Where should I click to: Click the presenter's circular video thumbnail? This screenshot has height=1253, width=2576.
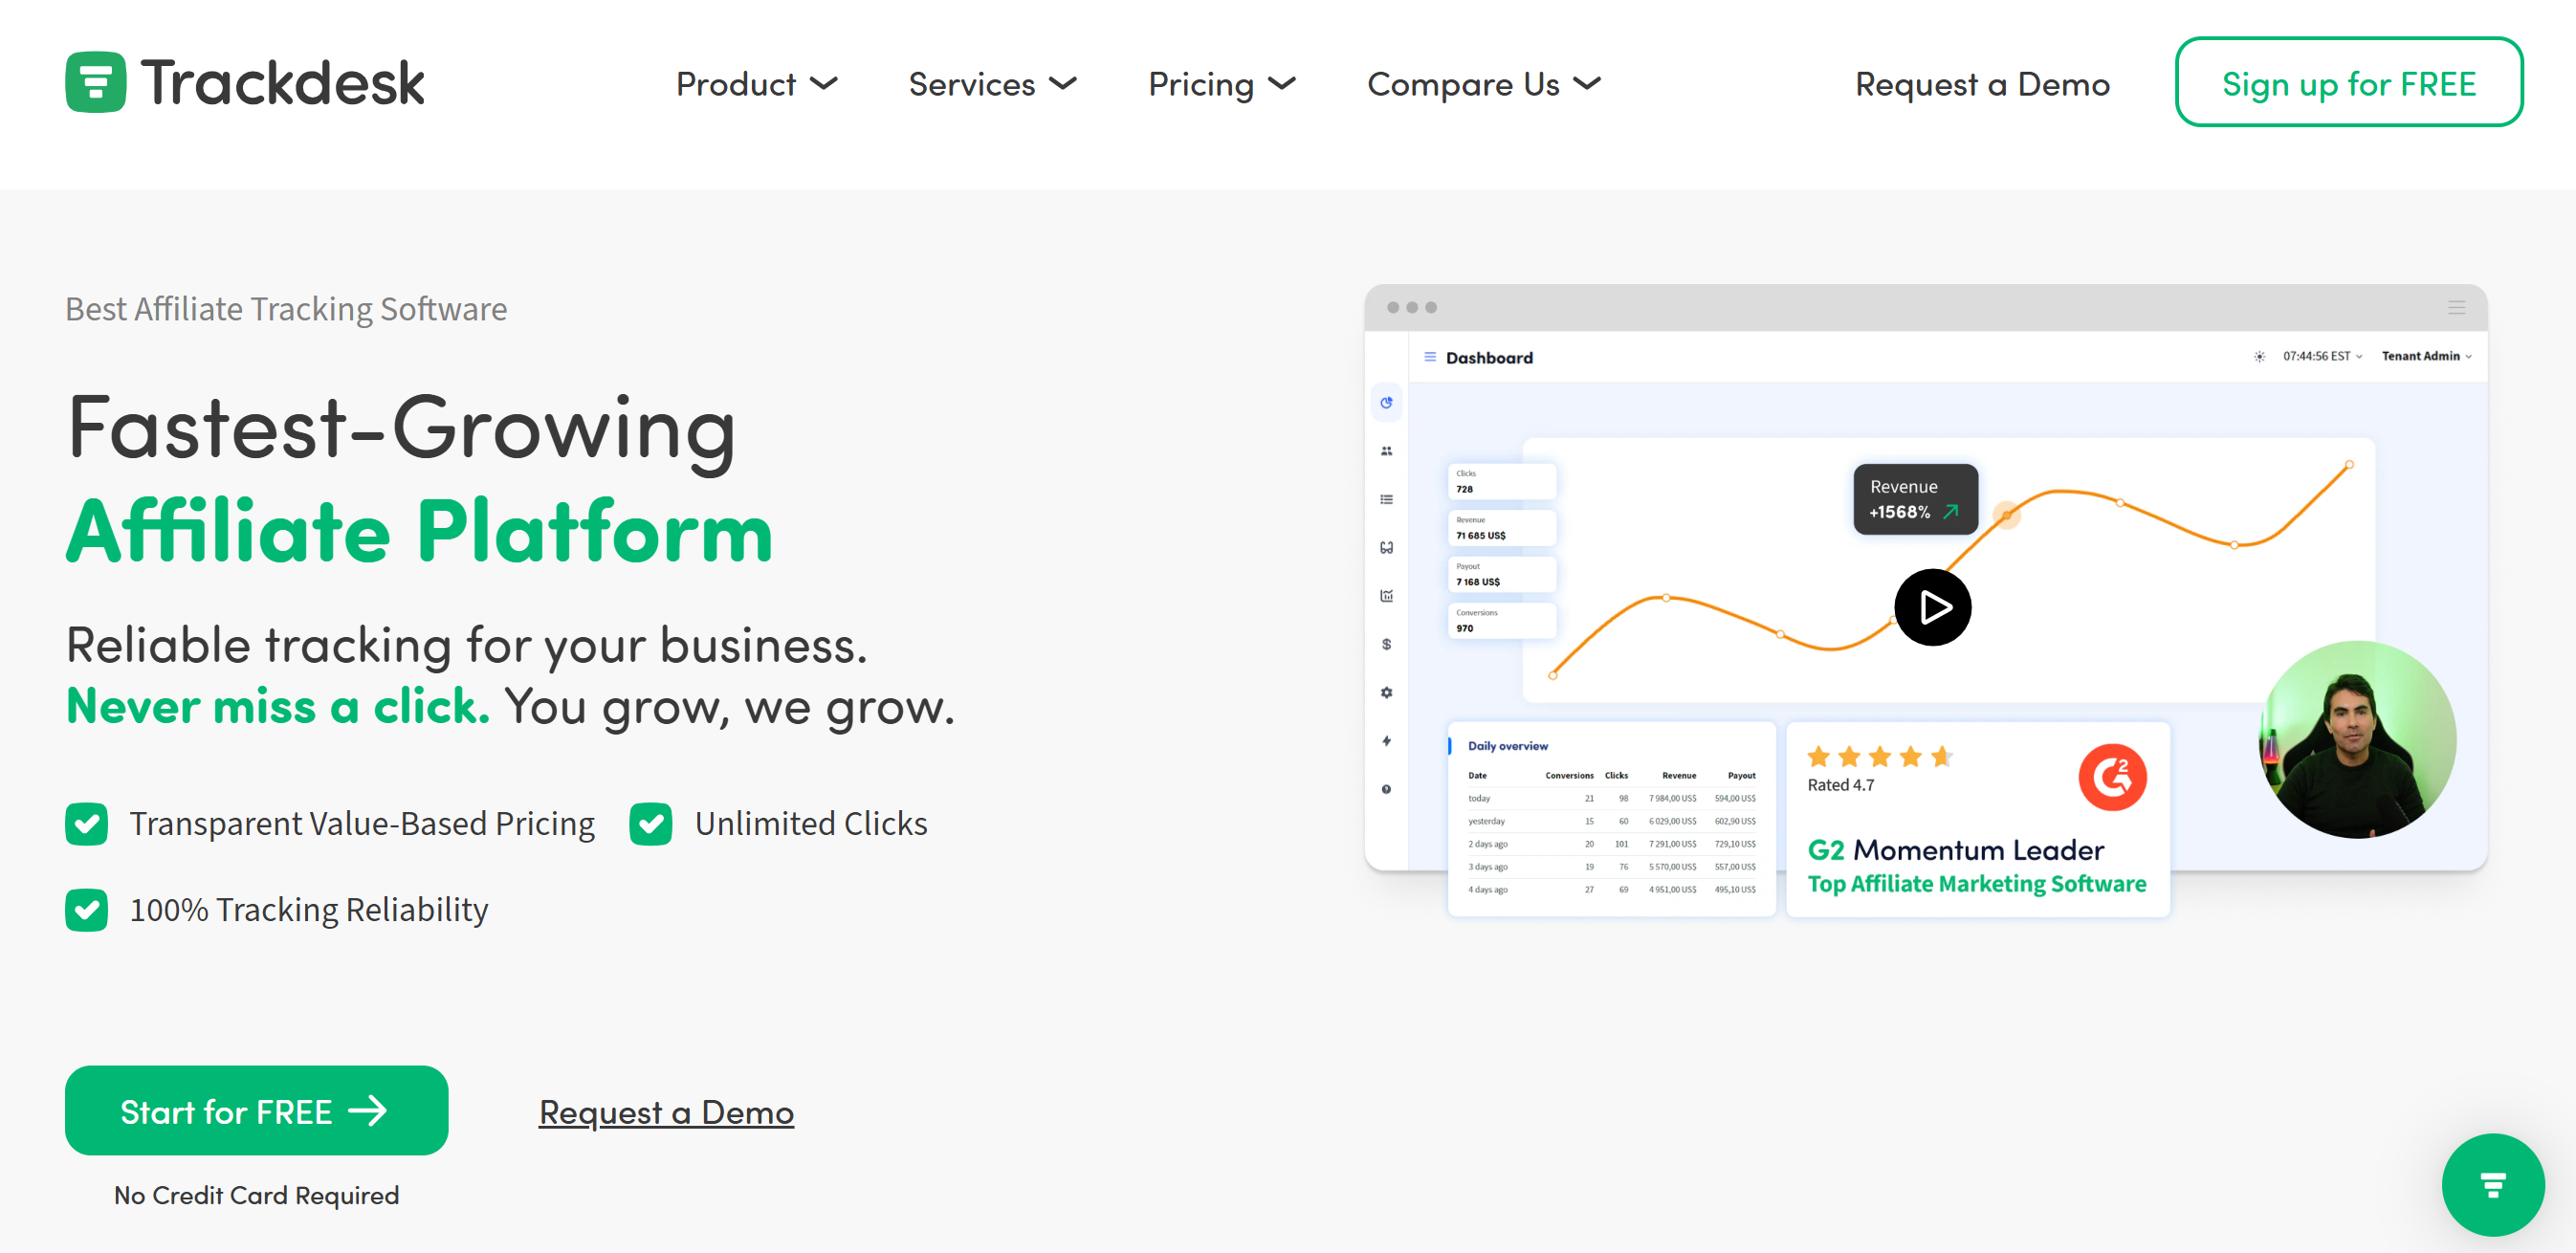pos(2358,740)
